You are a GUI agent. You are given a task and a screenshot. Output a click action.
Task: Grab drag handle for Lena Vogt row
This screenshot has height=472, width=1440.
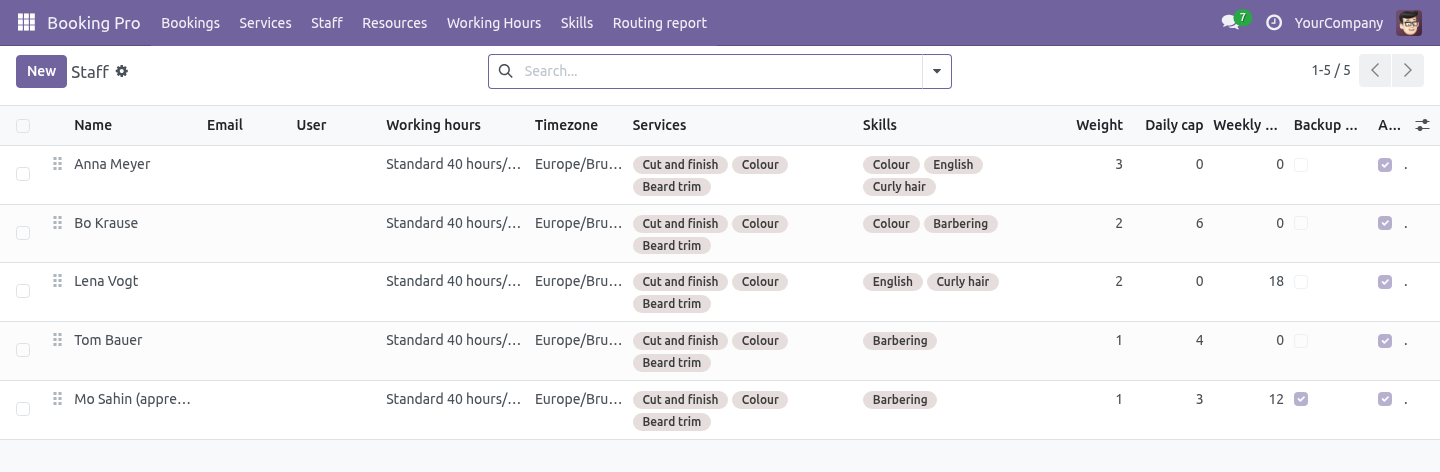pos(57,281)
